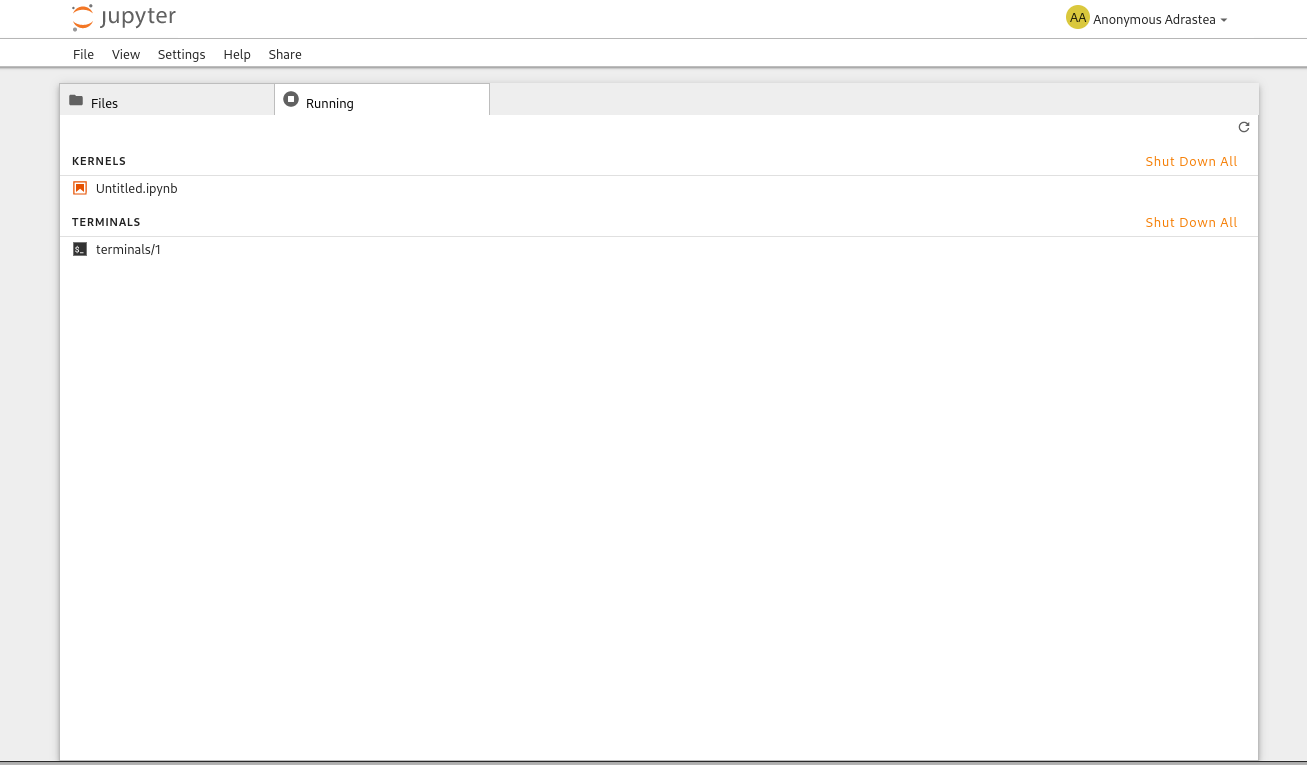Viewport: 1307px width, 765px height.
Task: Click the notebook icon beside Untitled.ipynb
Action: pos(80,188)
